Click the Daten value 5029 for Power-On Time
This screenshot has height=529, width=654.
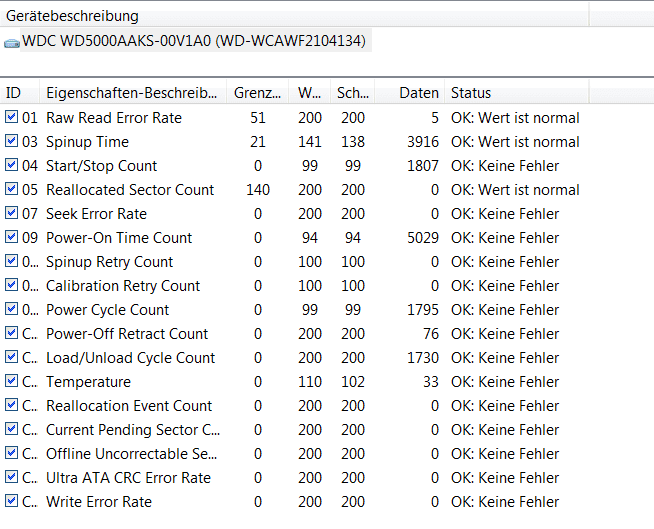coord(423,238)
